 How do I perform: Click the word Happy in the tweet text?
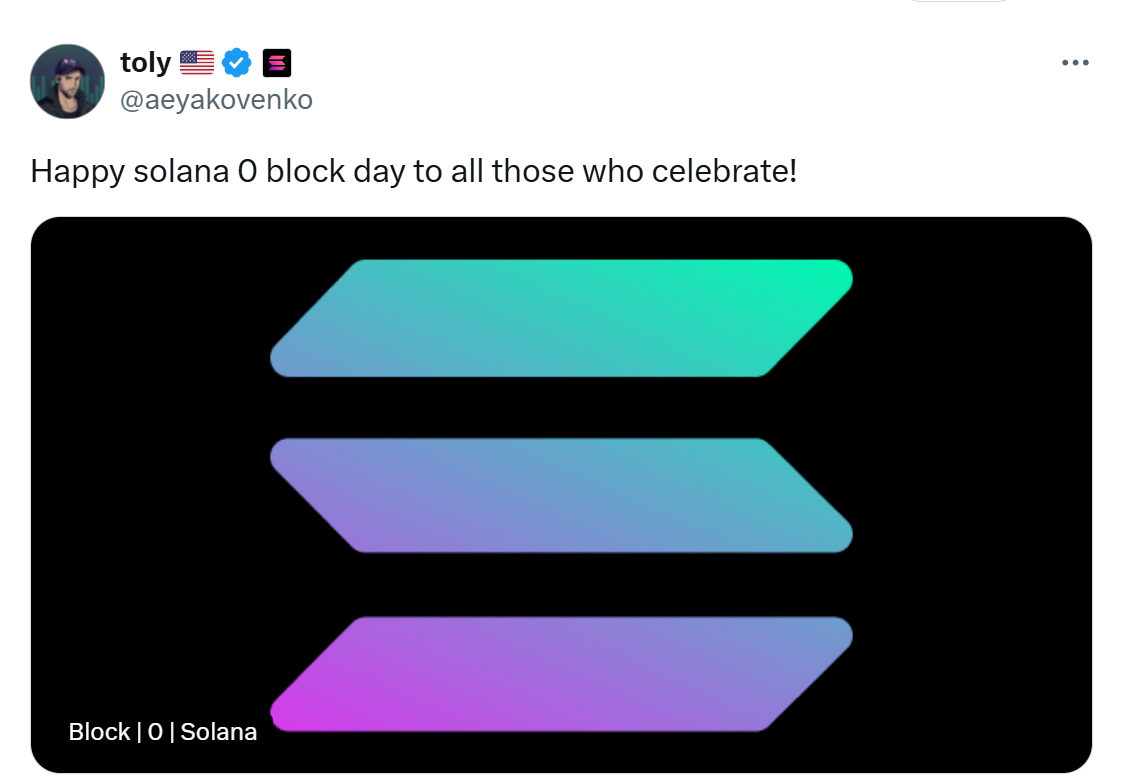tap(77, 173)
